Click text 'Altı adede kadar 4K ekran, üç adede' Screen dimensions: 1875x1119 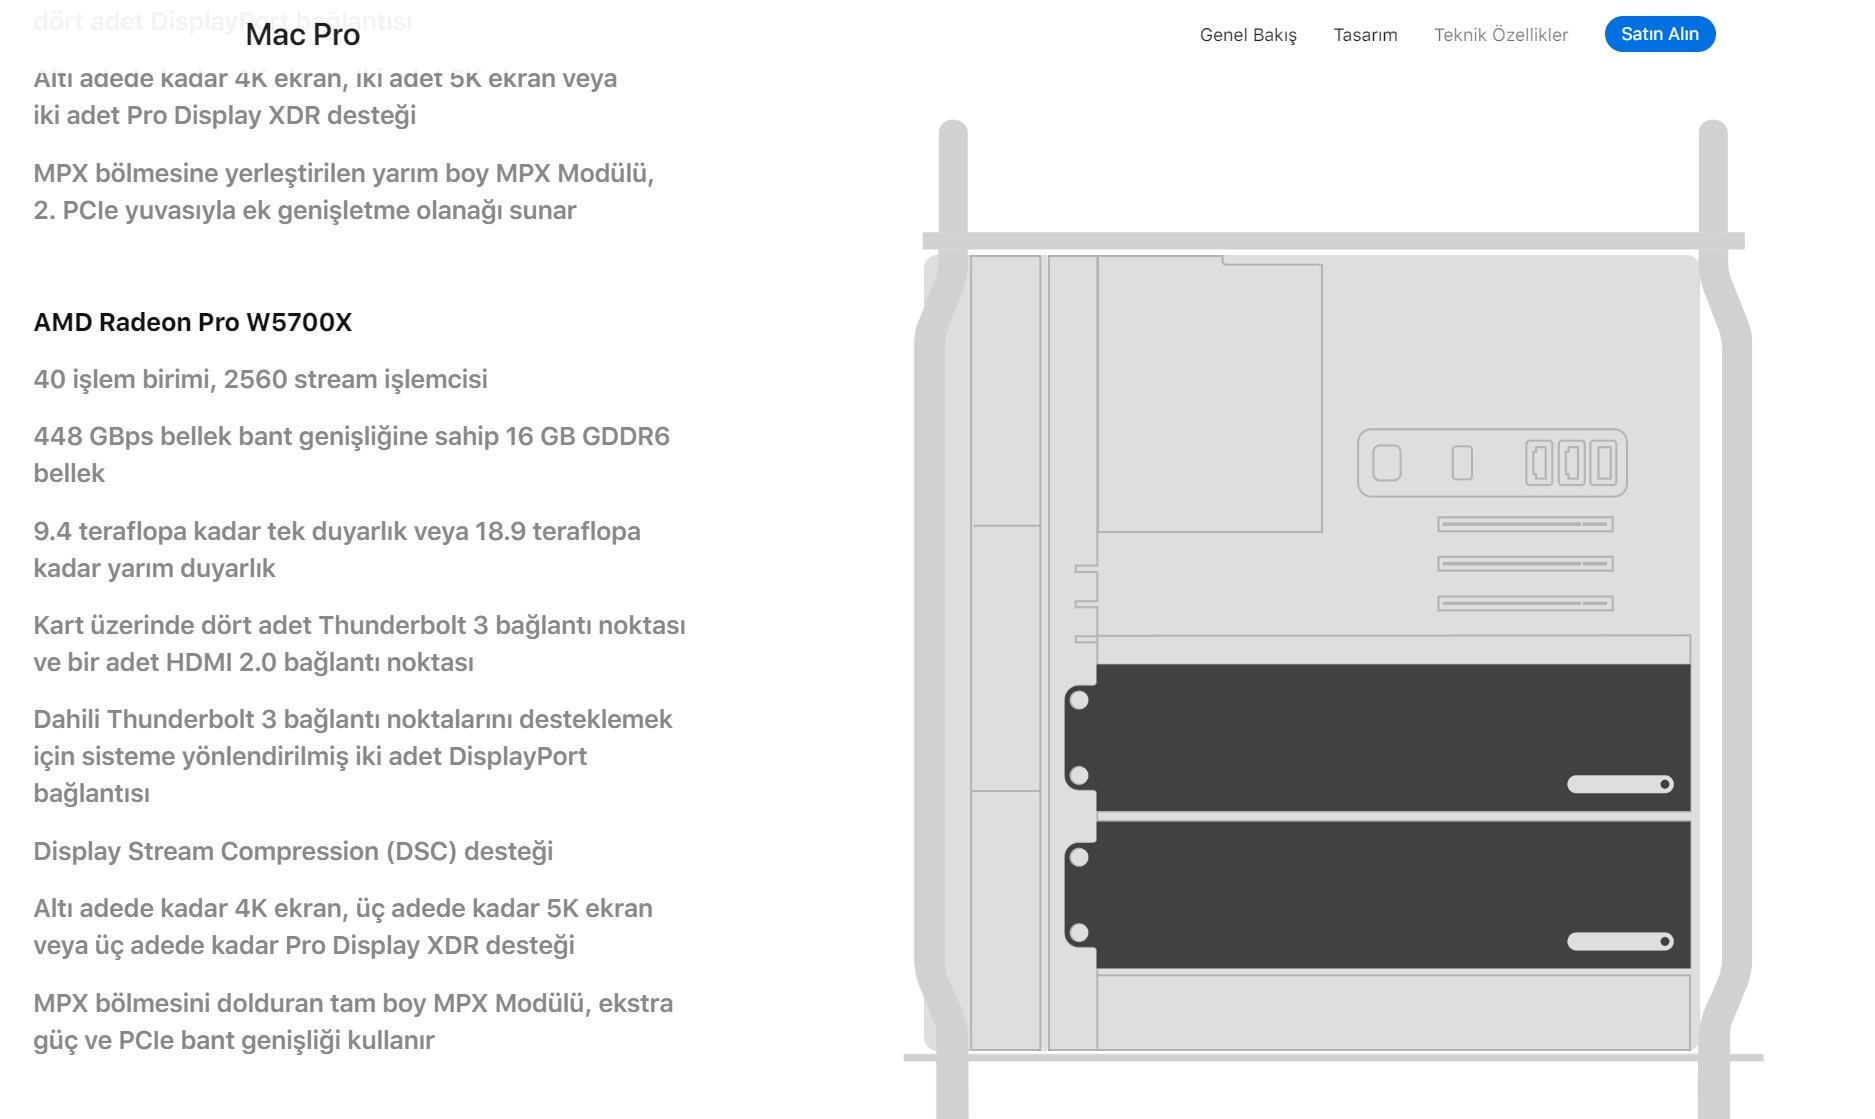343,927
